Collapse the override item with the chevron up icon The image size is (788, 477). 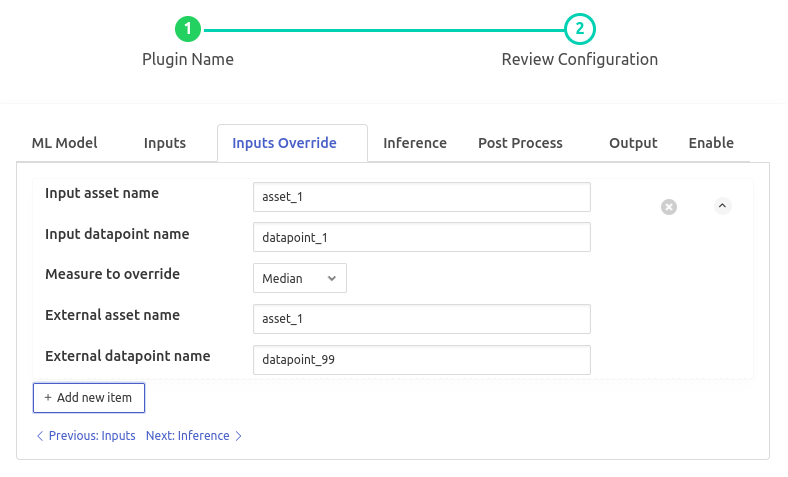pyautogui.click(x=723, y=206)
